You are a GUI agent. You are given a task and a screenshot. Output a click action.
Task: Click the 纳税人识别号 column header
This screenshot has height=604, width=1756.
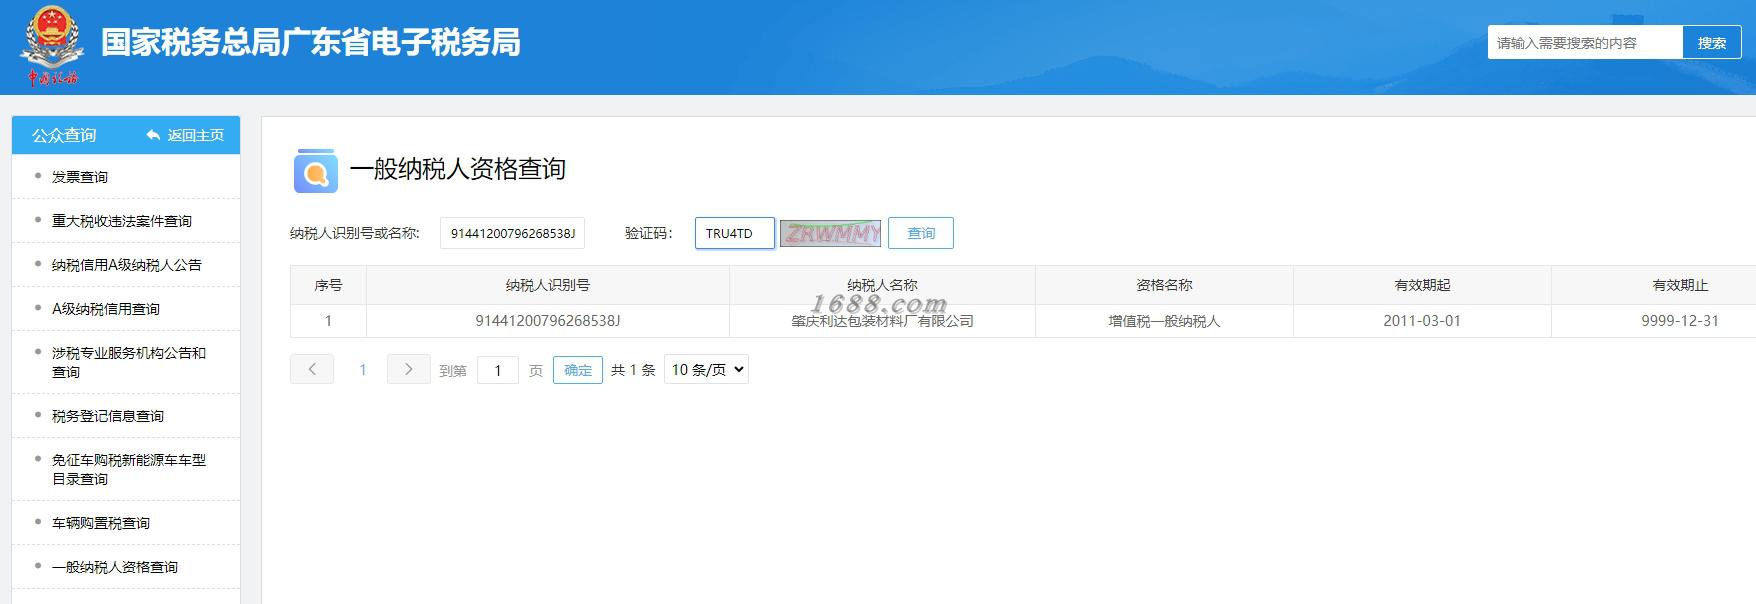(x=548, y=285)
